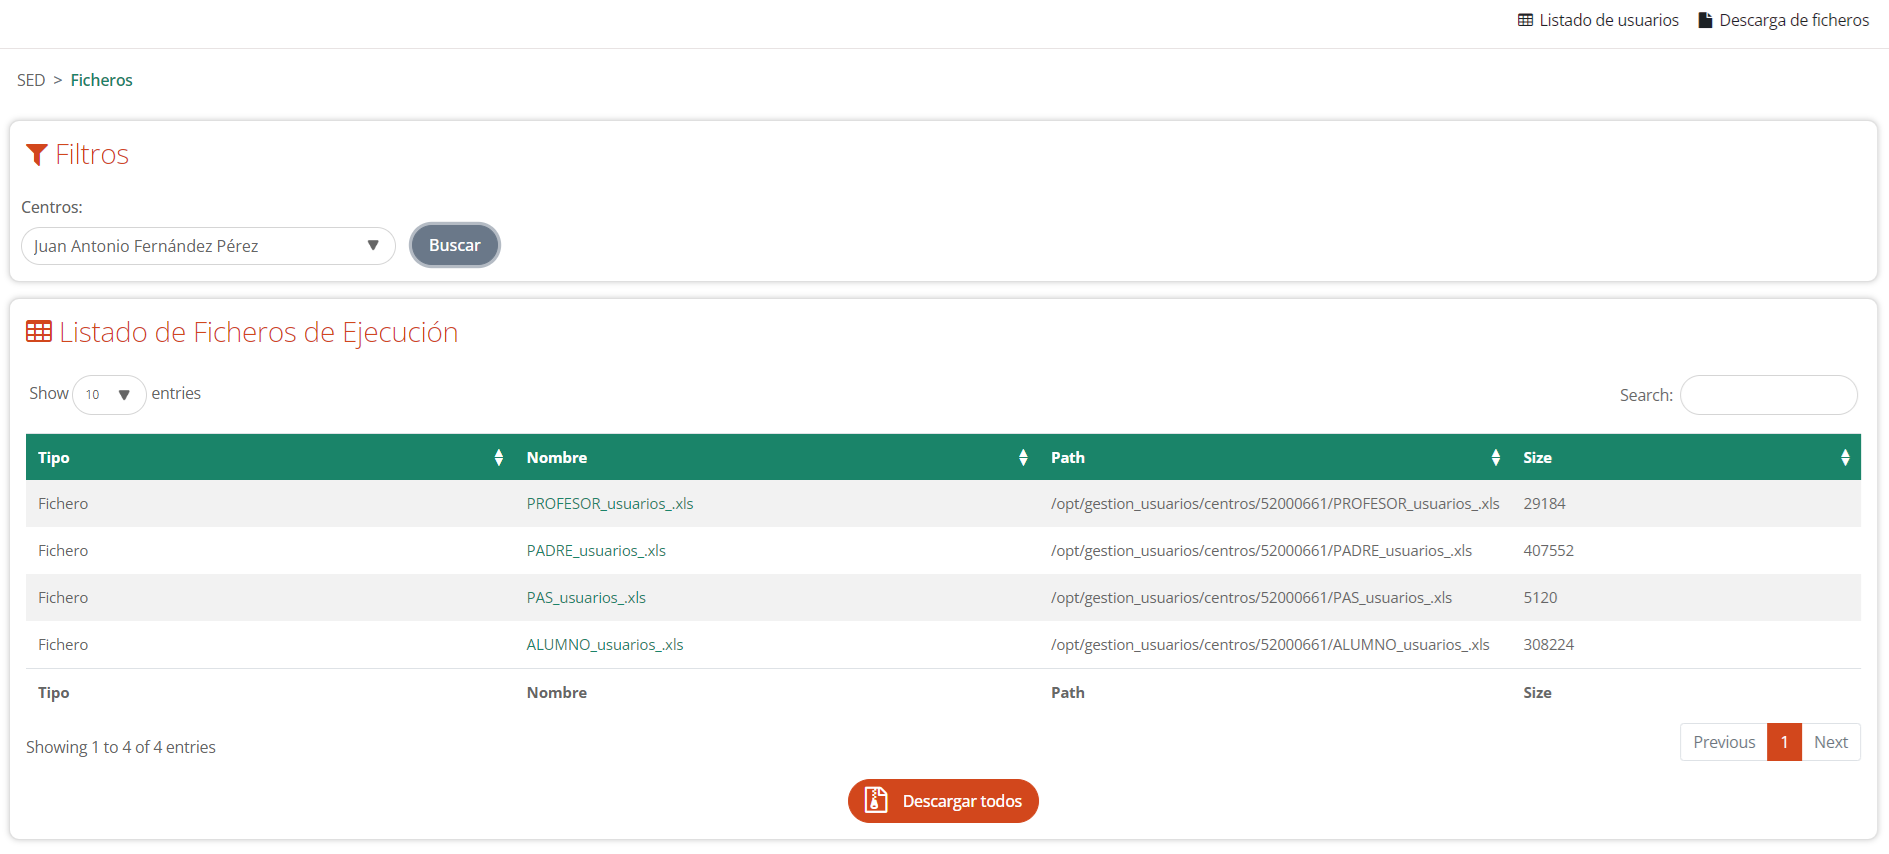
Task: Sort table by Size column arrows
Action: coord(1845,457)
